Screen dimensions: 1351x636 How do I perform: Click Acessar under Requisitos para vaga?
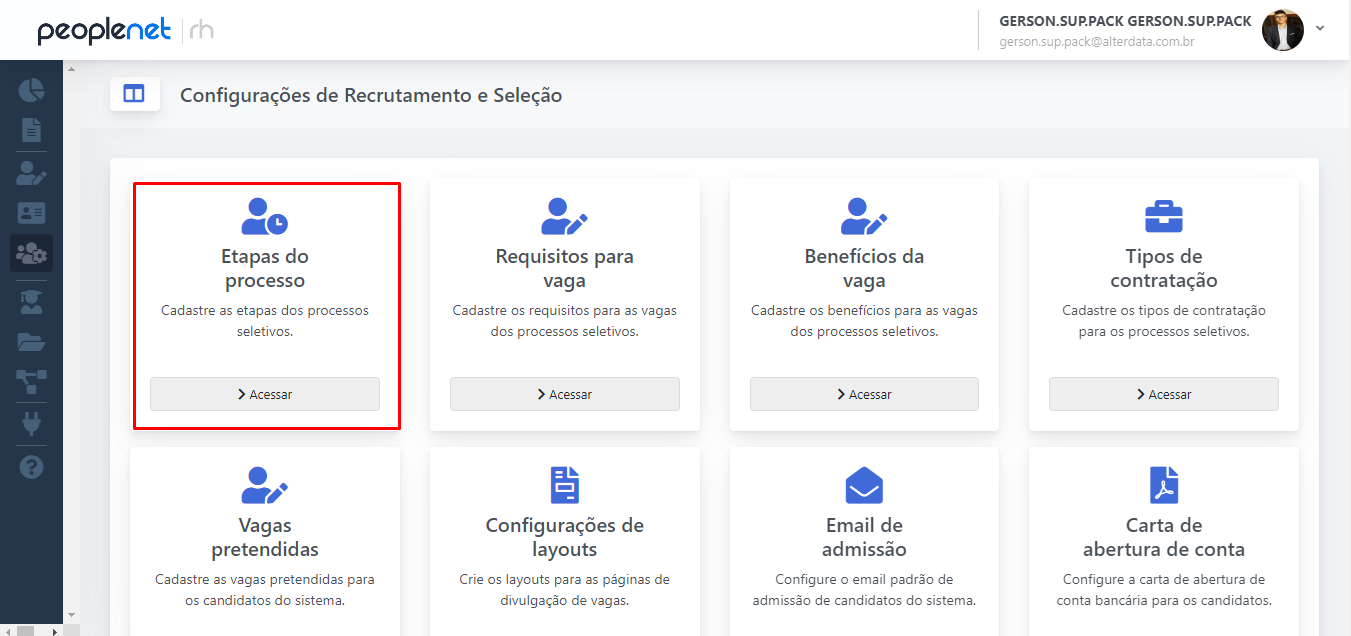click(x=564, y=394)
